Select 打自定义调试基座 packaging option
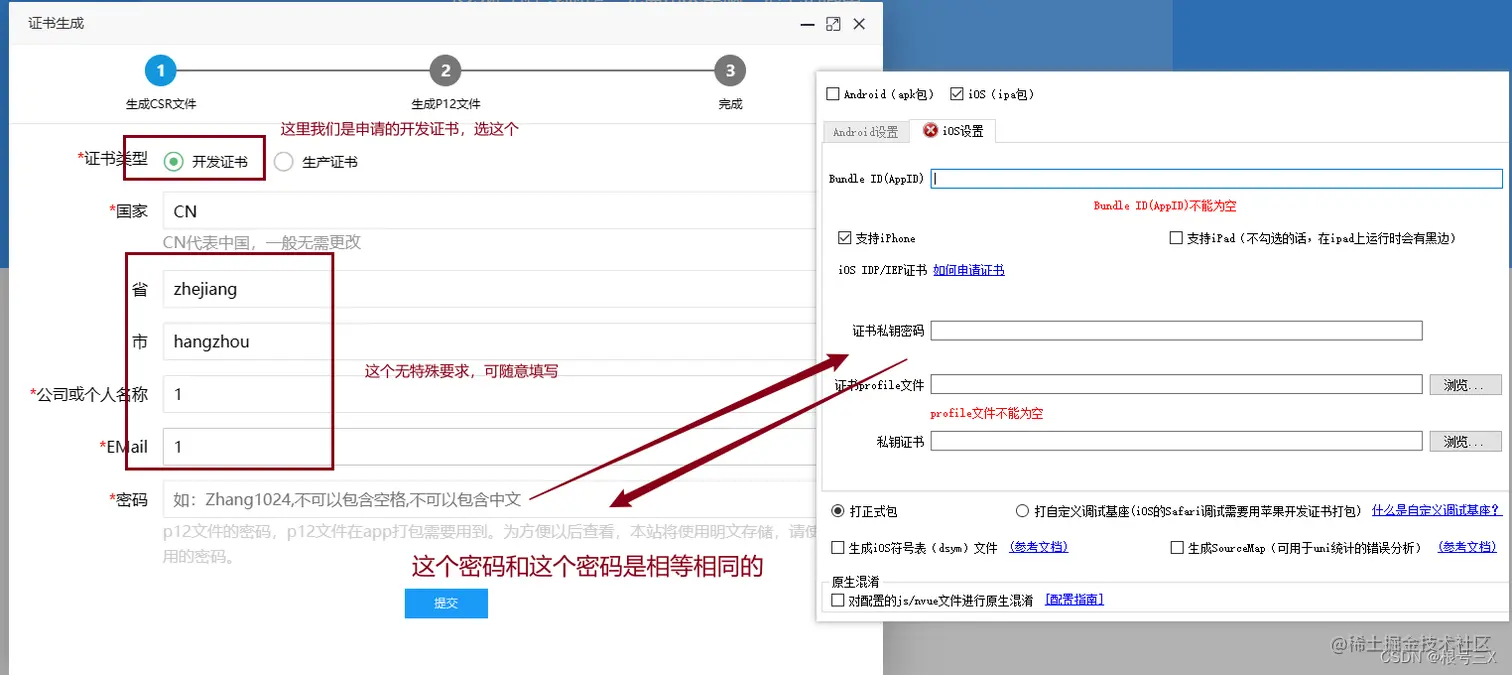1512x675 pixels. click(x=1022, y=510)
